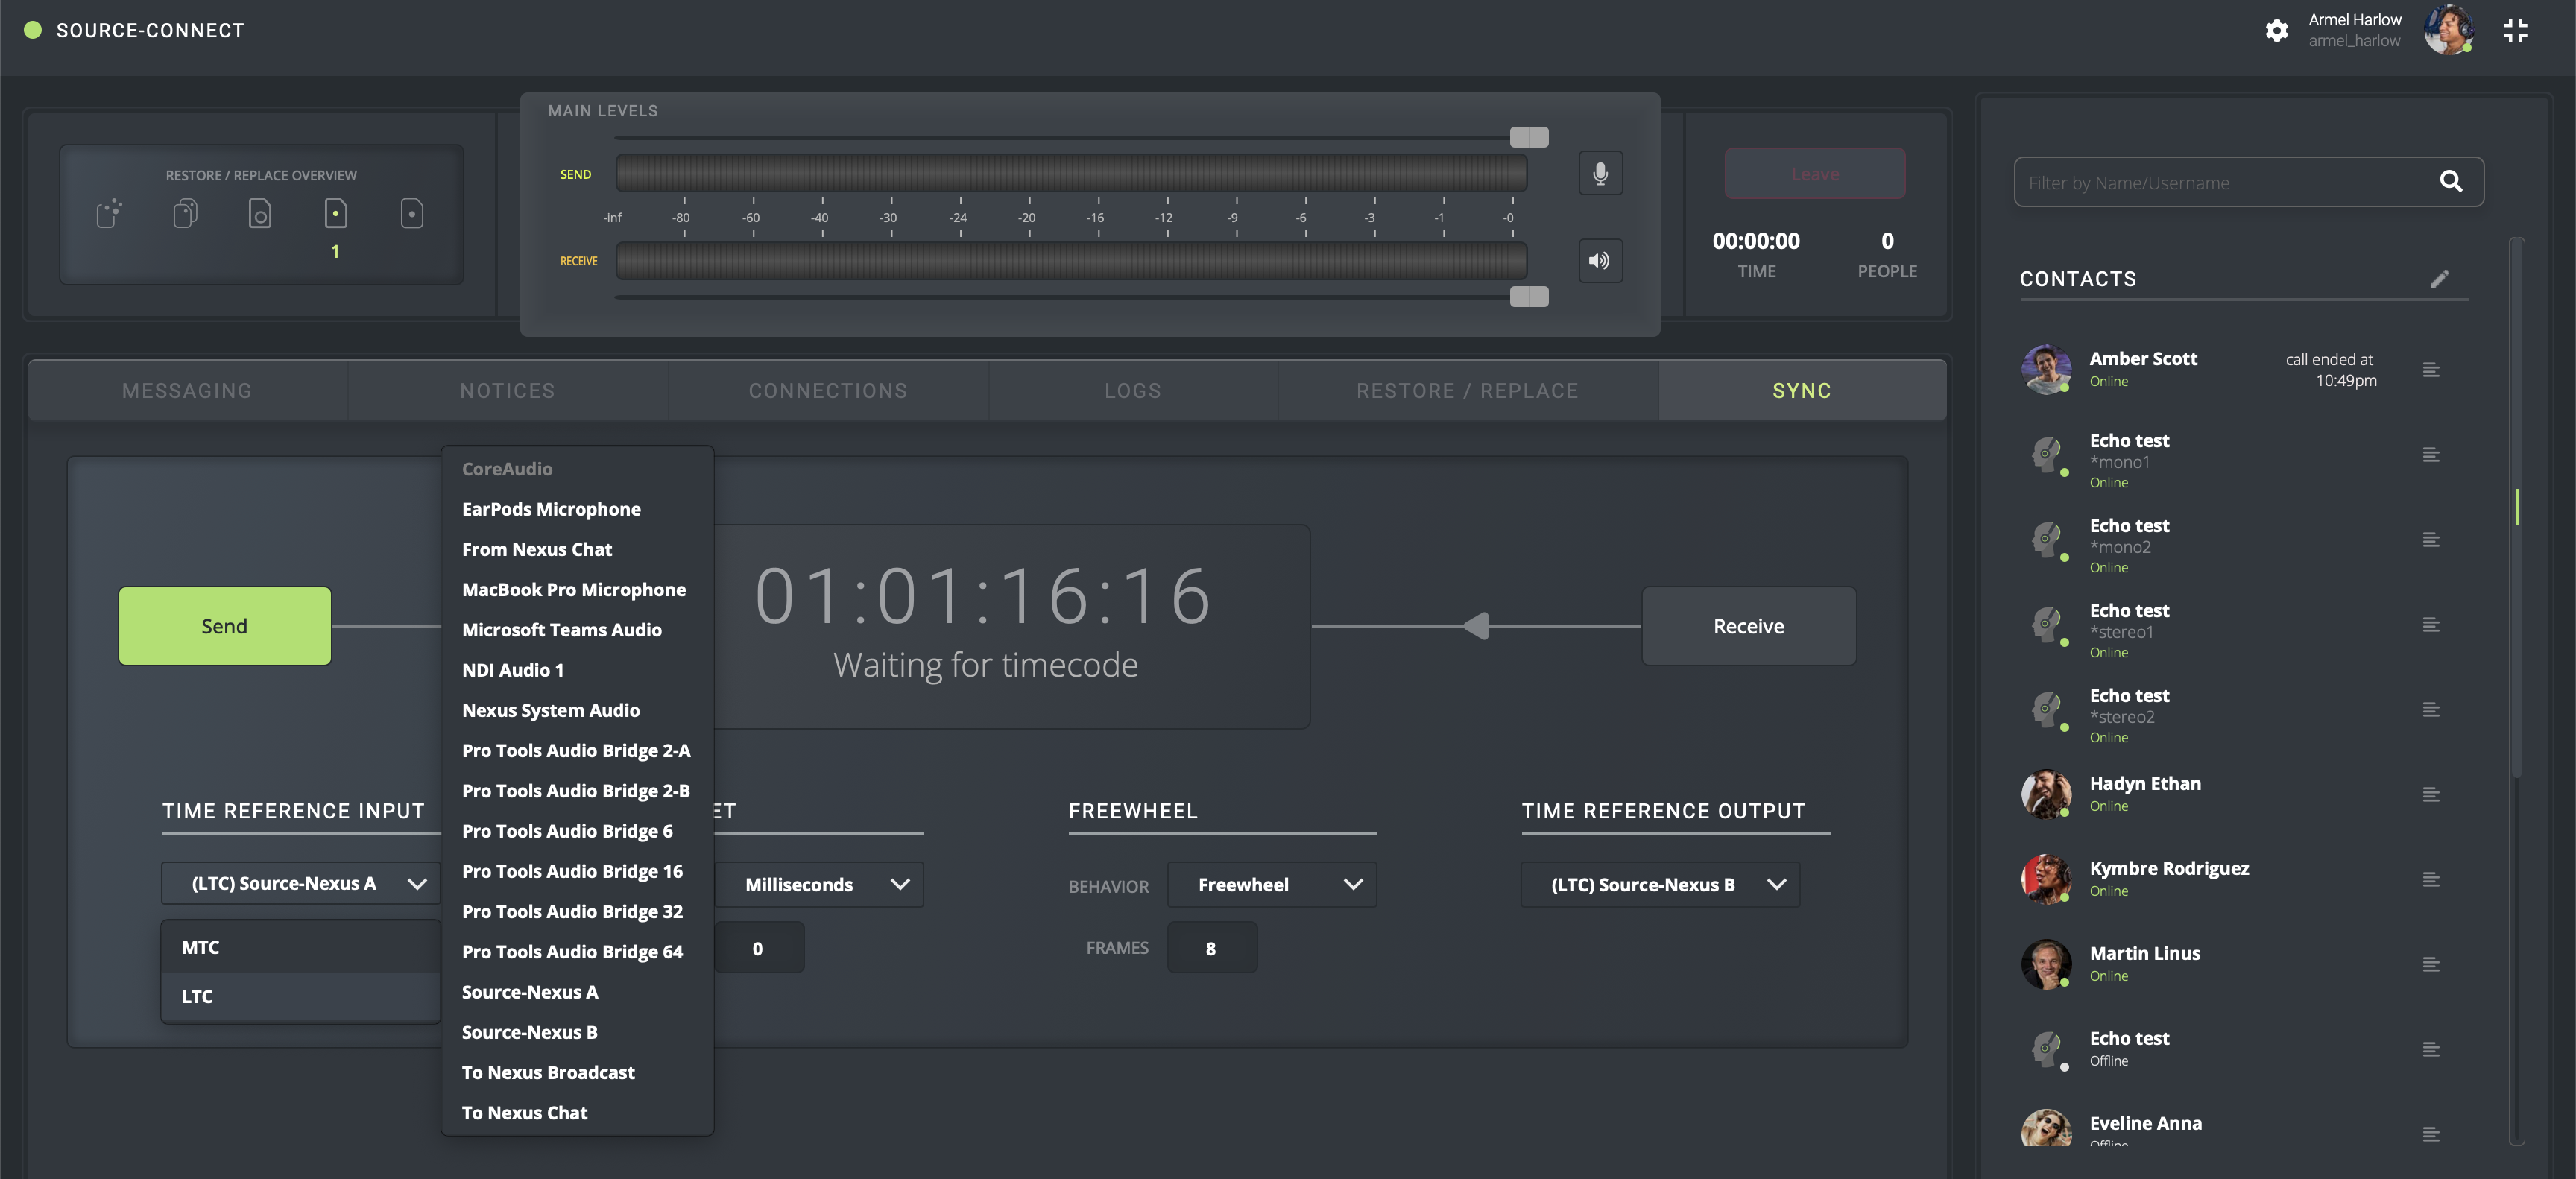Open Amber Scott's contact menu icon

coord(2431,370)
